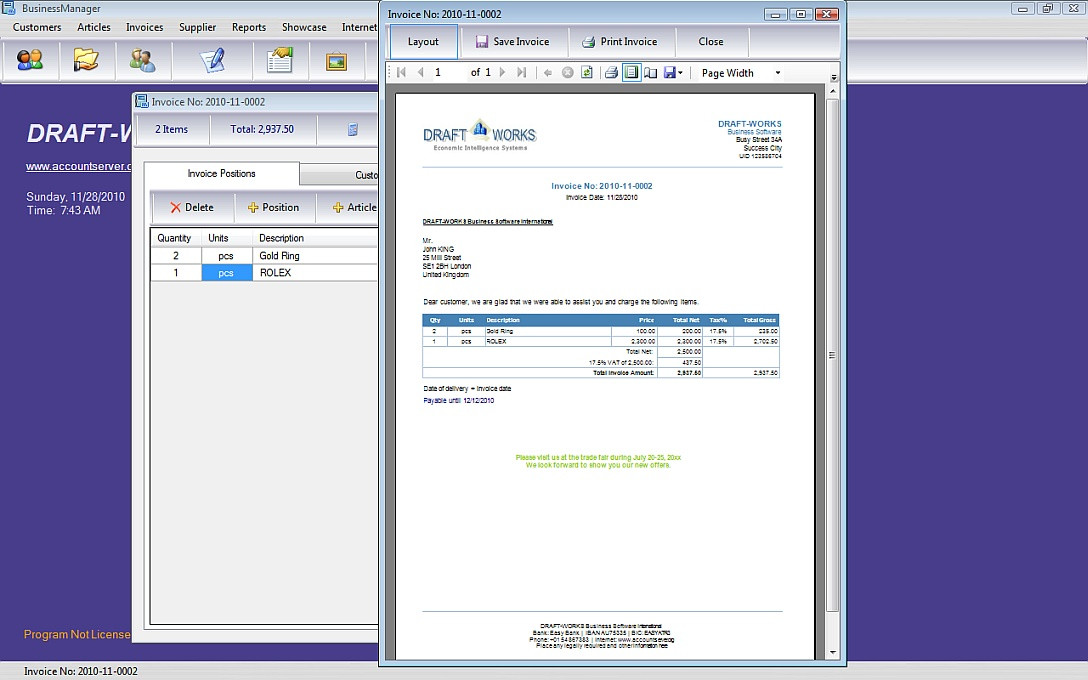Image resolution: width=1088 pixels, height=680 pixels.
Task: Click the export floppy disk icon
Action: (x=670, y=72)
